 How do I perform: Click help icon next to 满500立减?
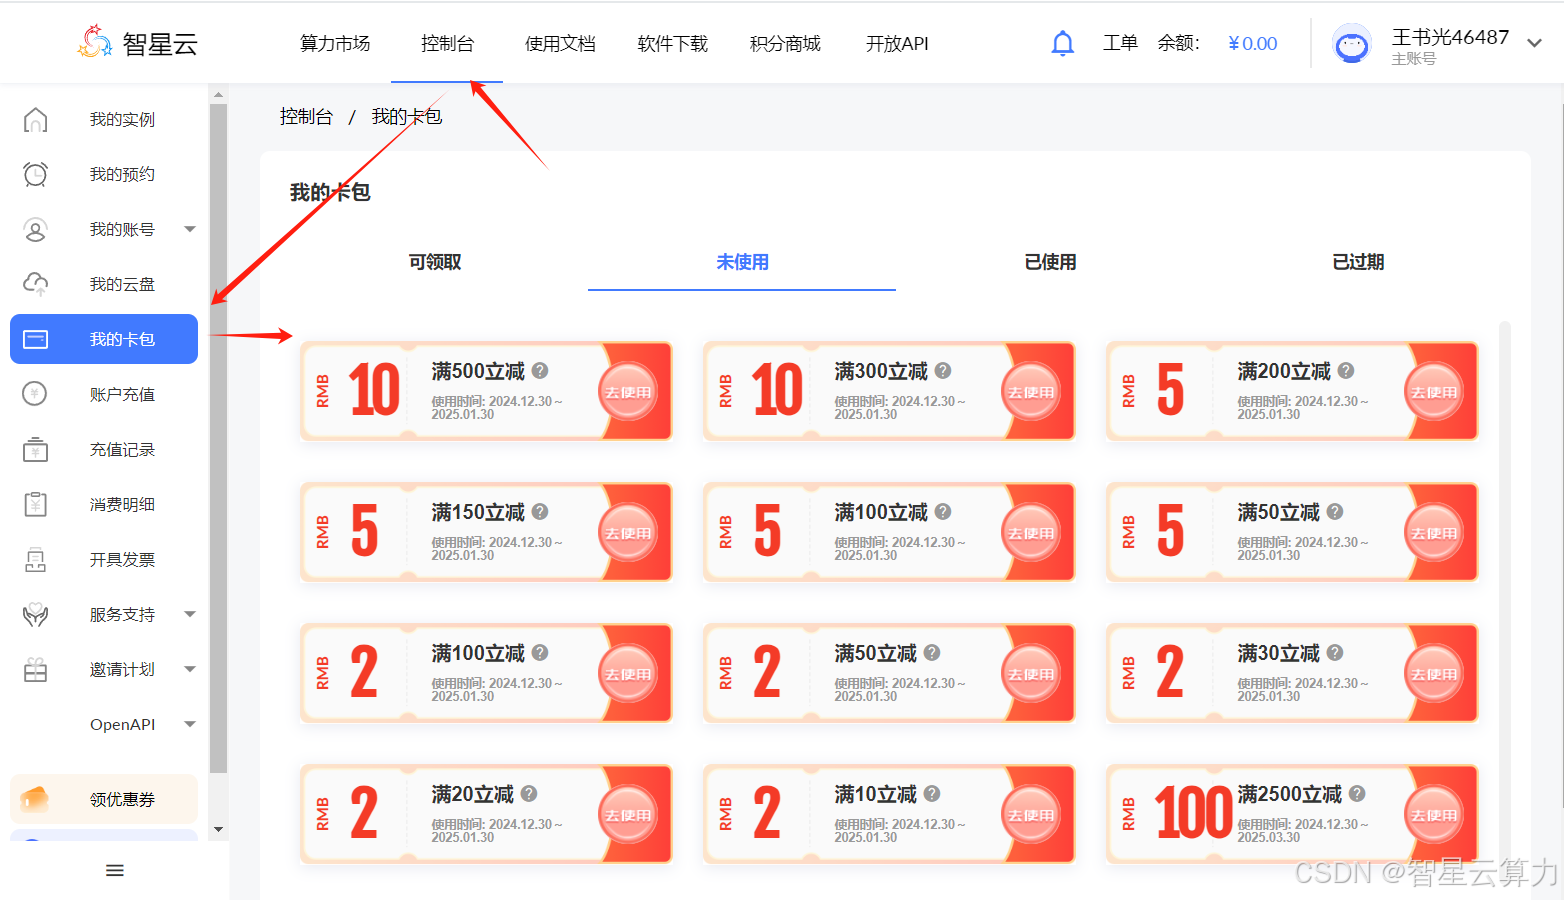tap(540, 371)
